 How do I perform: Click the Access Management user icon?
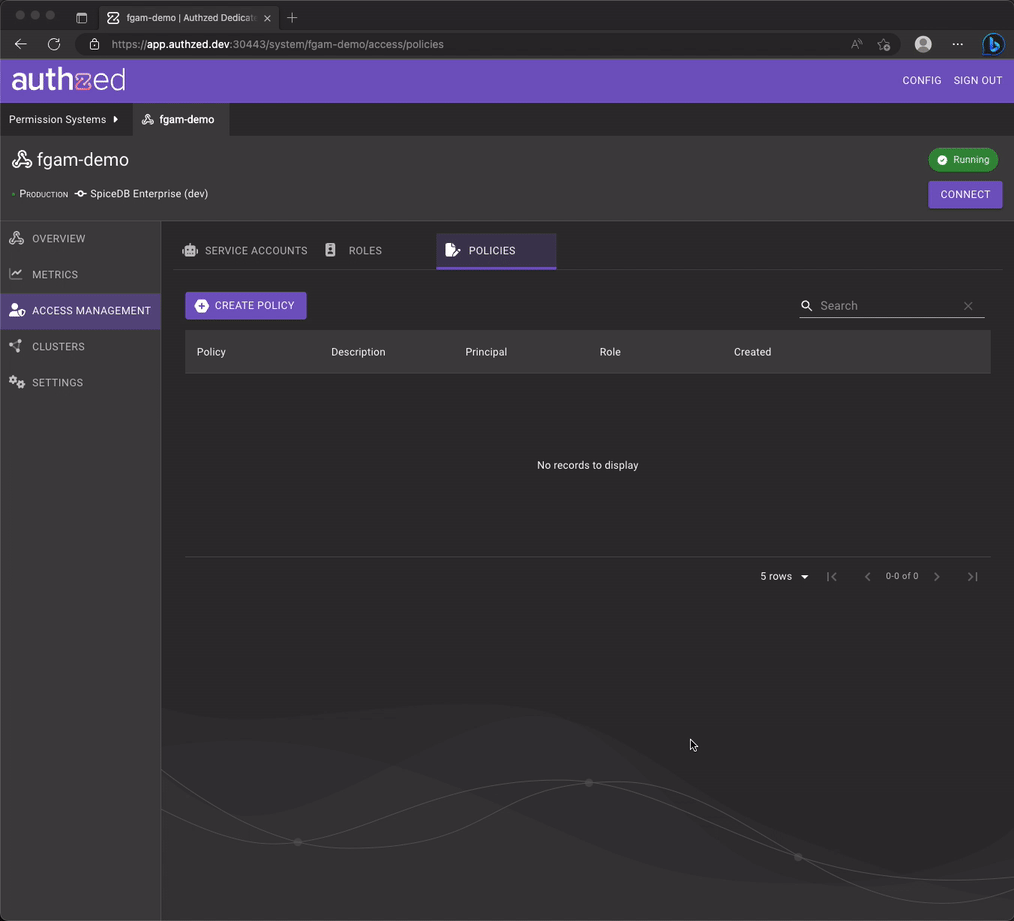tap(17, 310)
